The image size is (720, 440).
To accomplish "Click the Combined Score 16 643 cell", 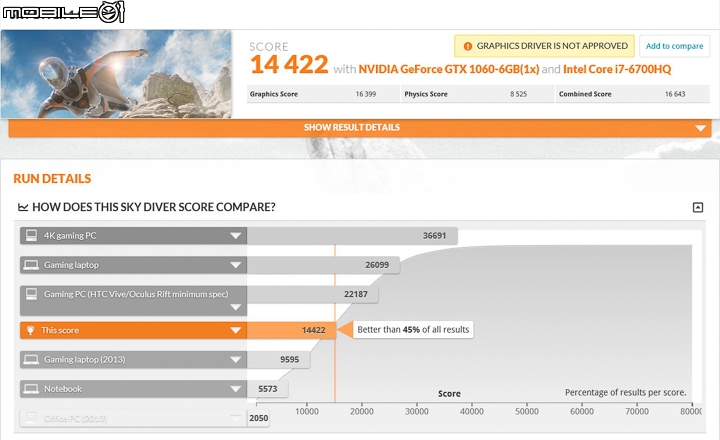I will pyautogui.click(x=633, y=94).
